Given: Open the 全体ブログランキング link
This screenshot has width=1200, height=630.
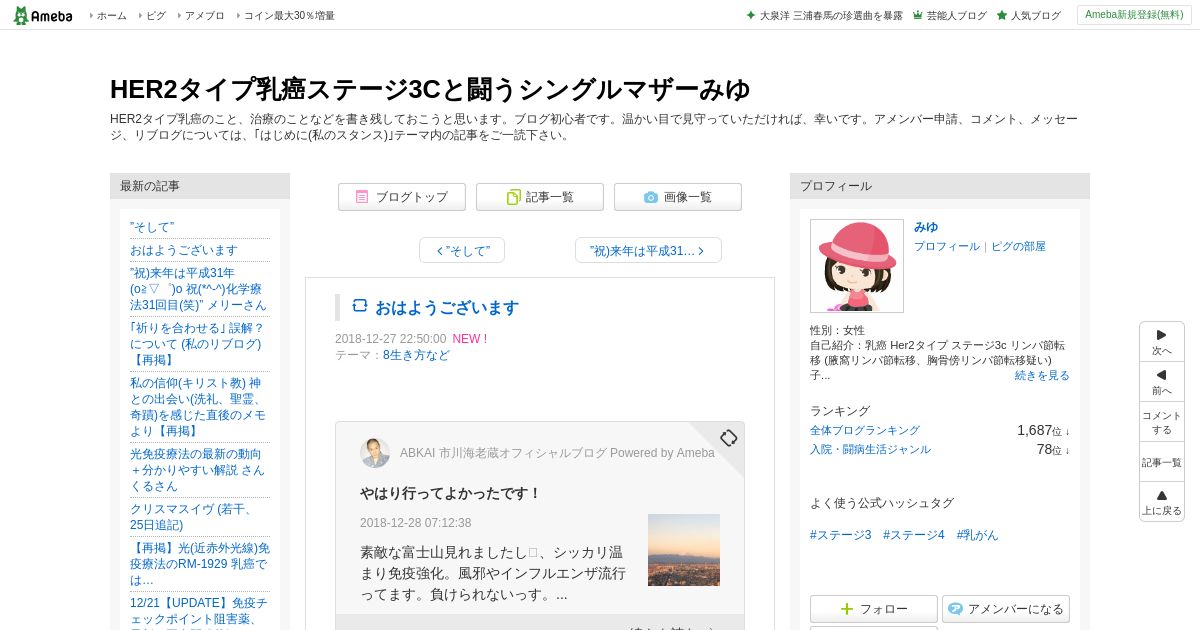Looking at the screenshot, I should coord(865,430).
